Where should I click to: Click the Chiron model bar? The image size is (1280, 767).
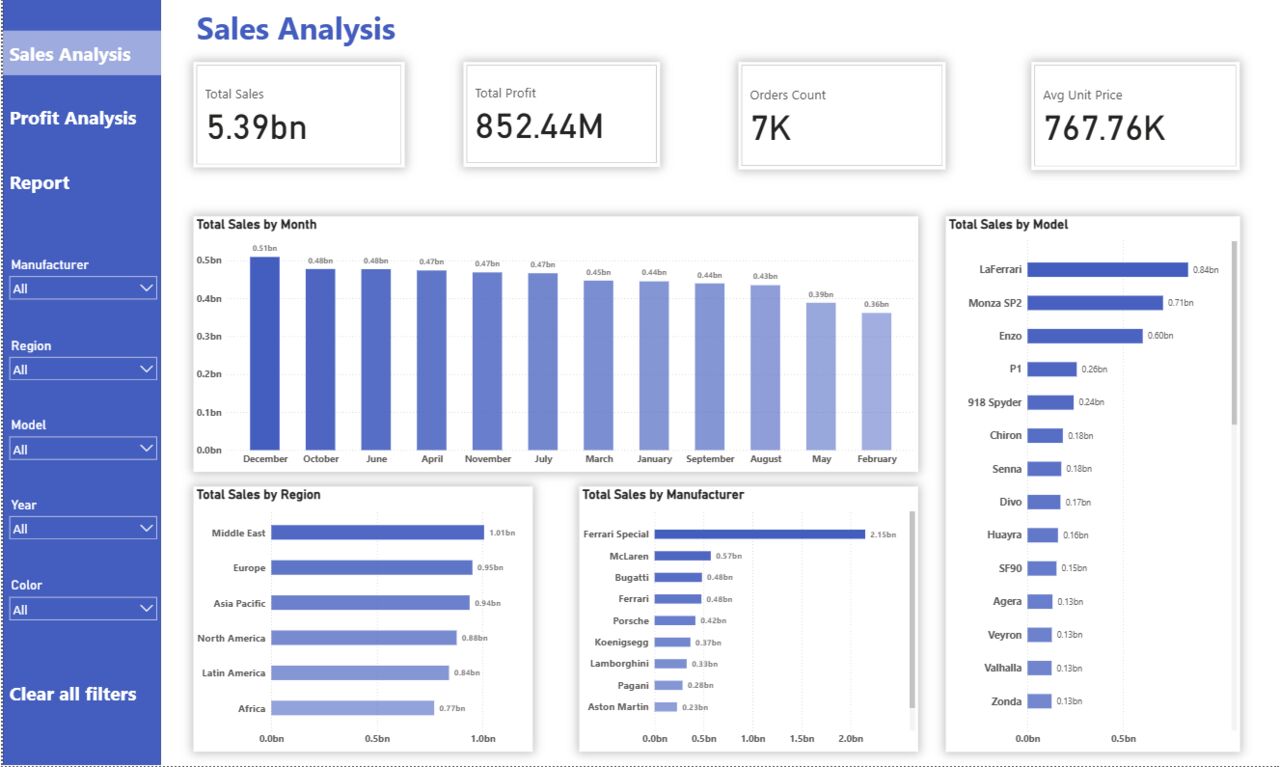pyautogui.click(x=1045, y=436)
